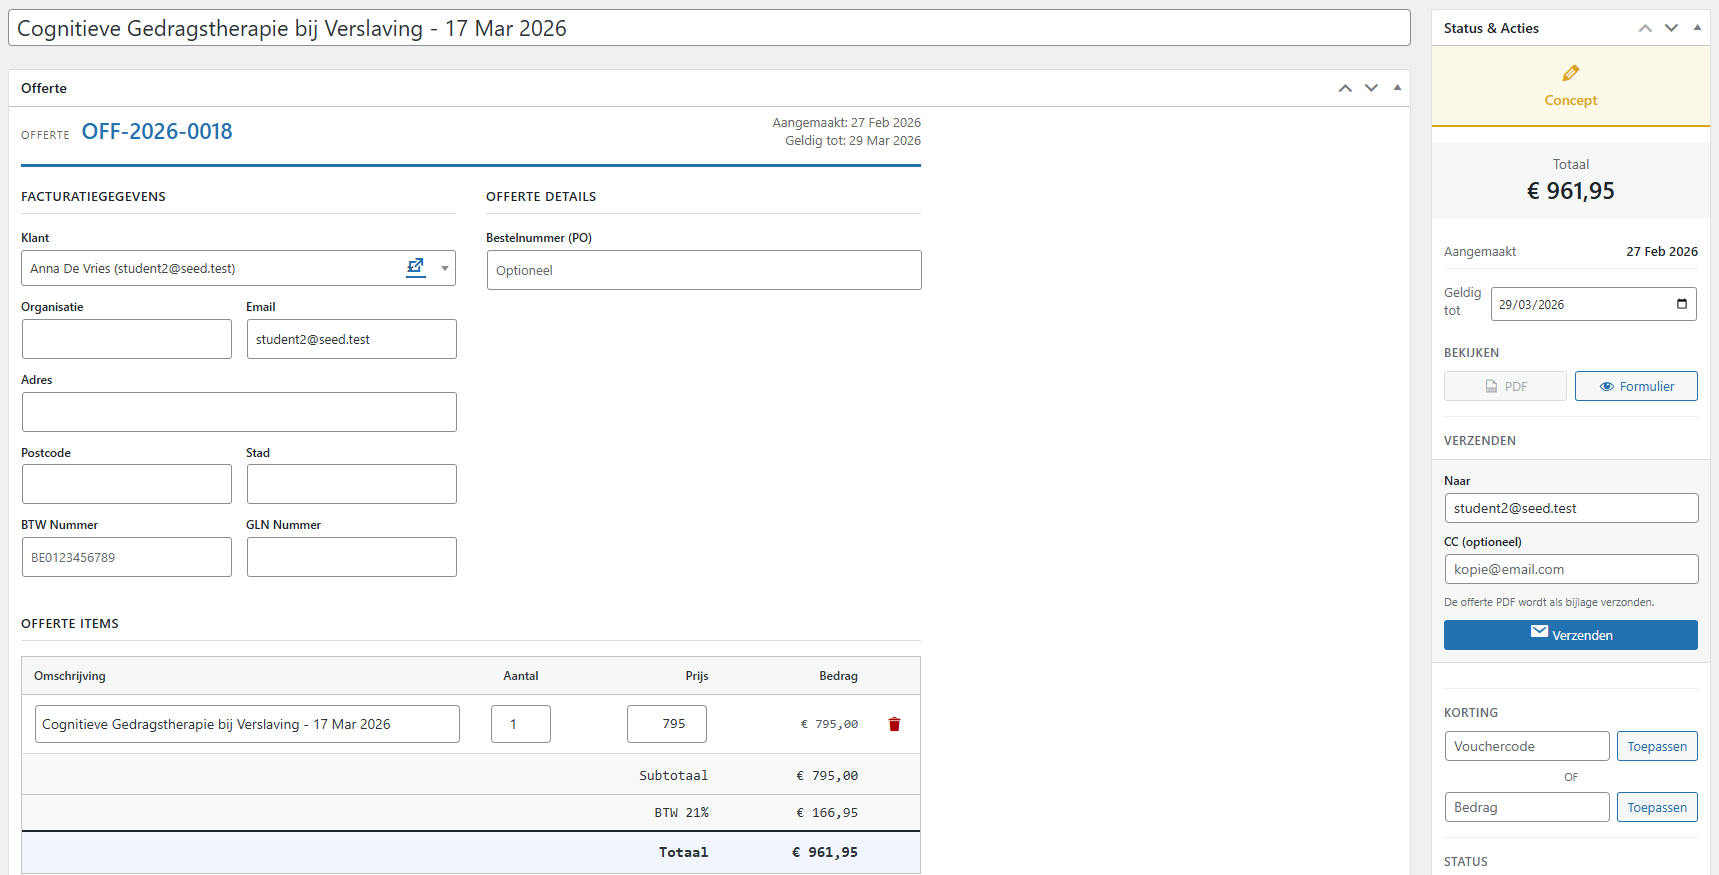The width and height of the screenshot is (1719, 875).
Task: Click the Concept pencil status icon
Action: tap(1570, 73)
